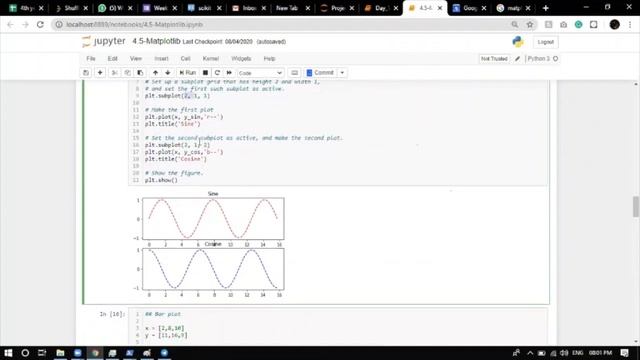Open Cortana search circle on taskbar
Viewport: 640px width, 360px height.
tap(25, 353)
